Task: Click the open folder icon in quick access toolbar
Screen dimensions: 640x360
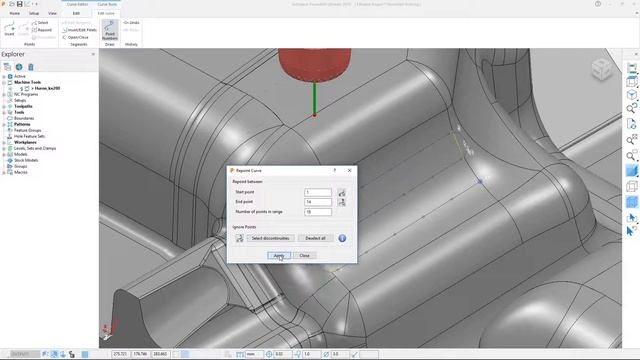Action: pyautogui.click(x=12, y=4)
